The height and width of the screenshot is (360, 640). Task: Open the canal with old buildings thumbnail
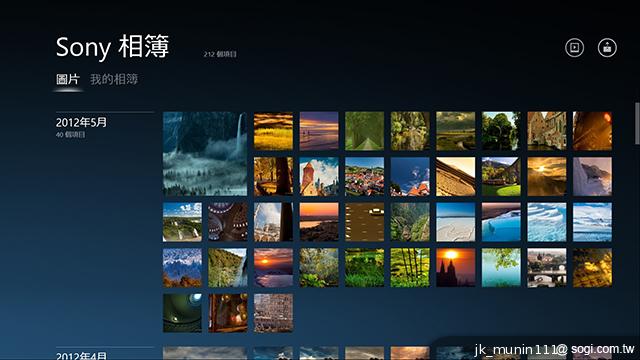pyautogui.click(x=547, y=131)
